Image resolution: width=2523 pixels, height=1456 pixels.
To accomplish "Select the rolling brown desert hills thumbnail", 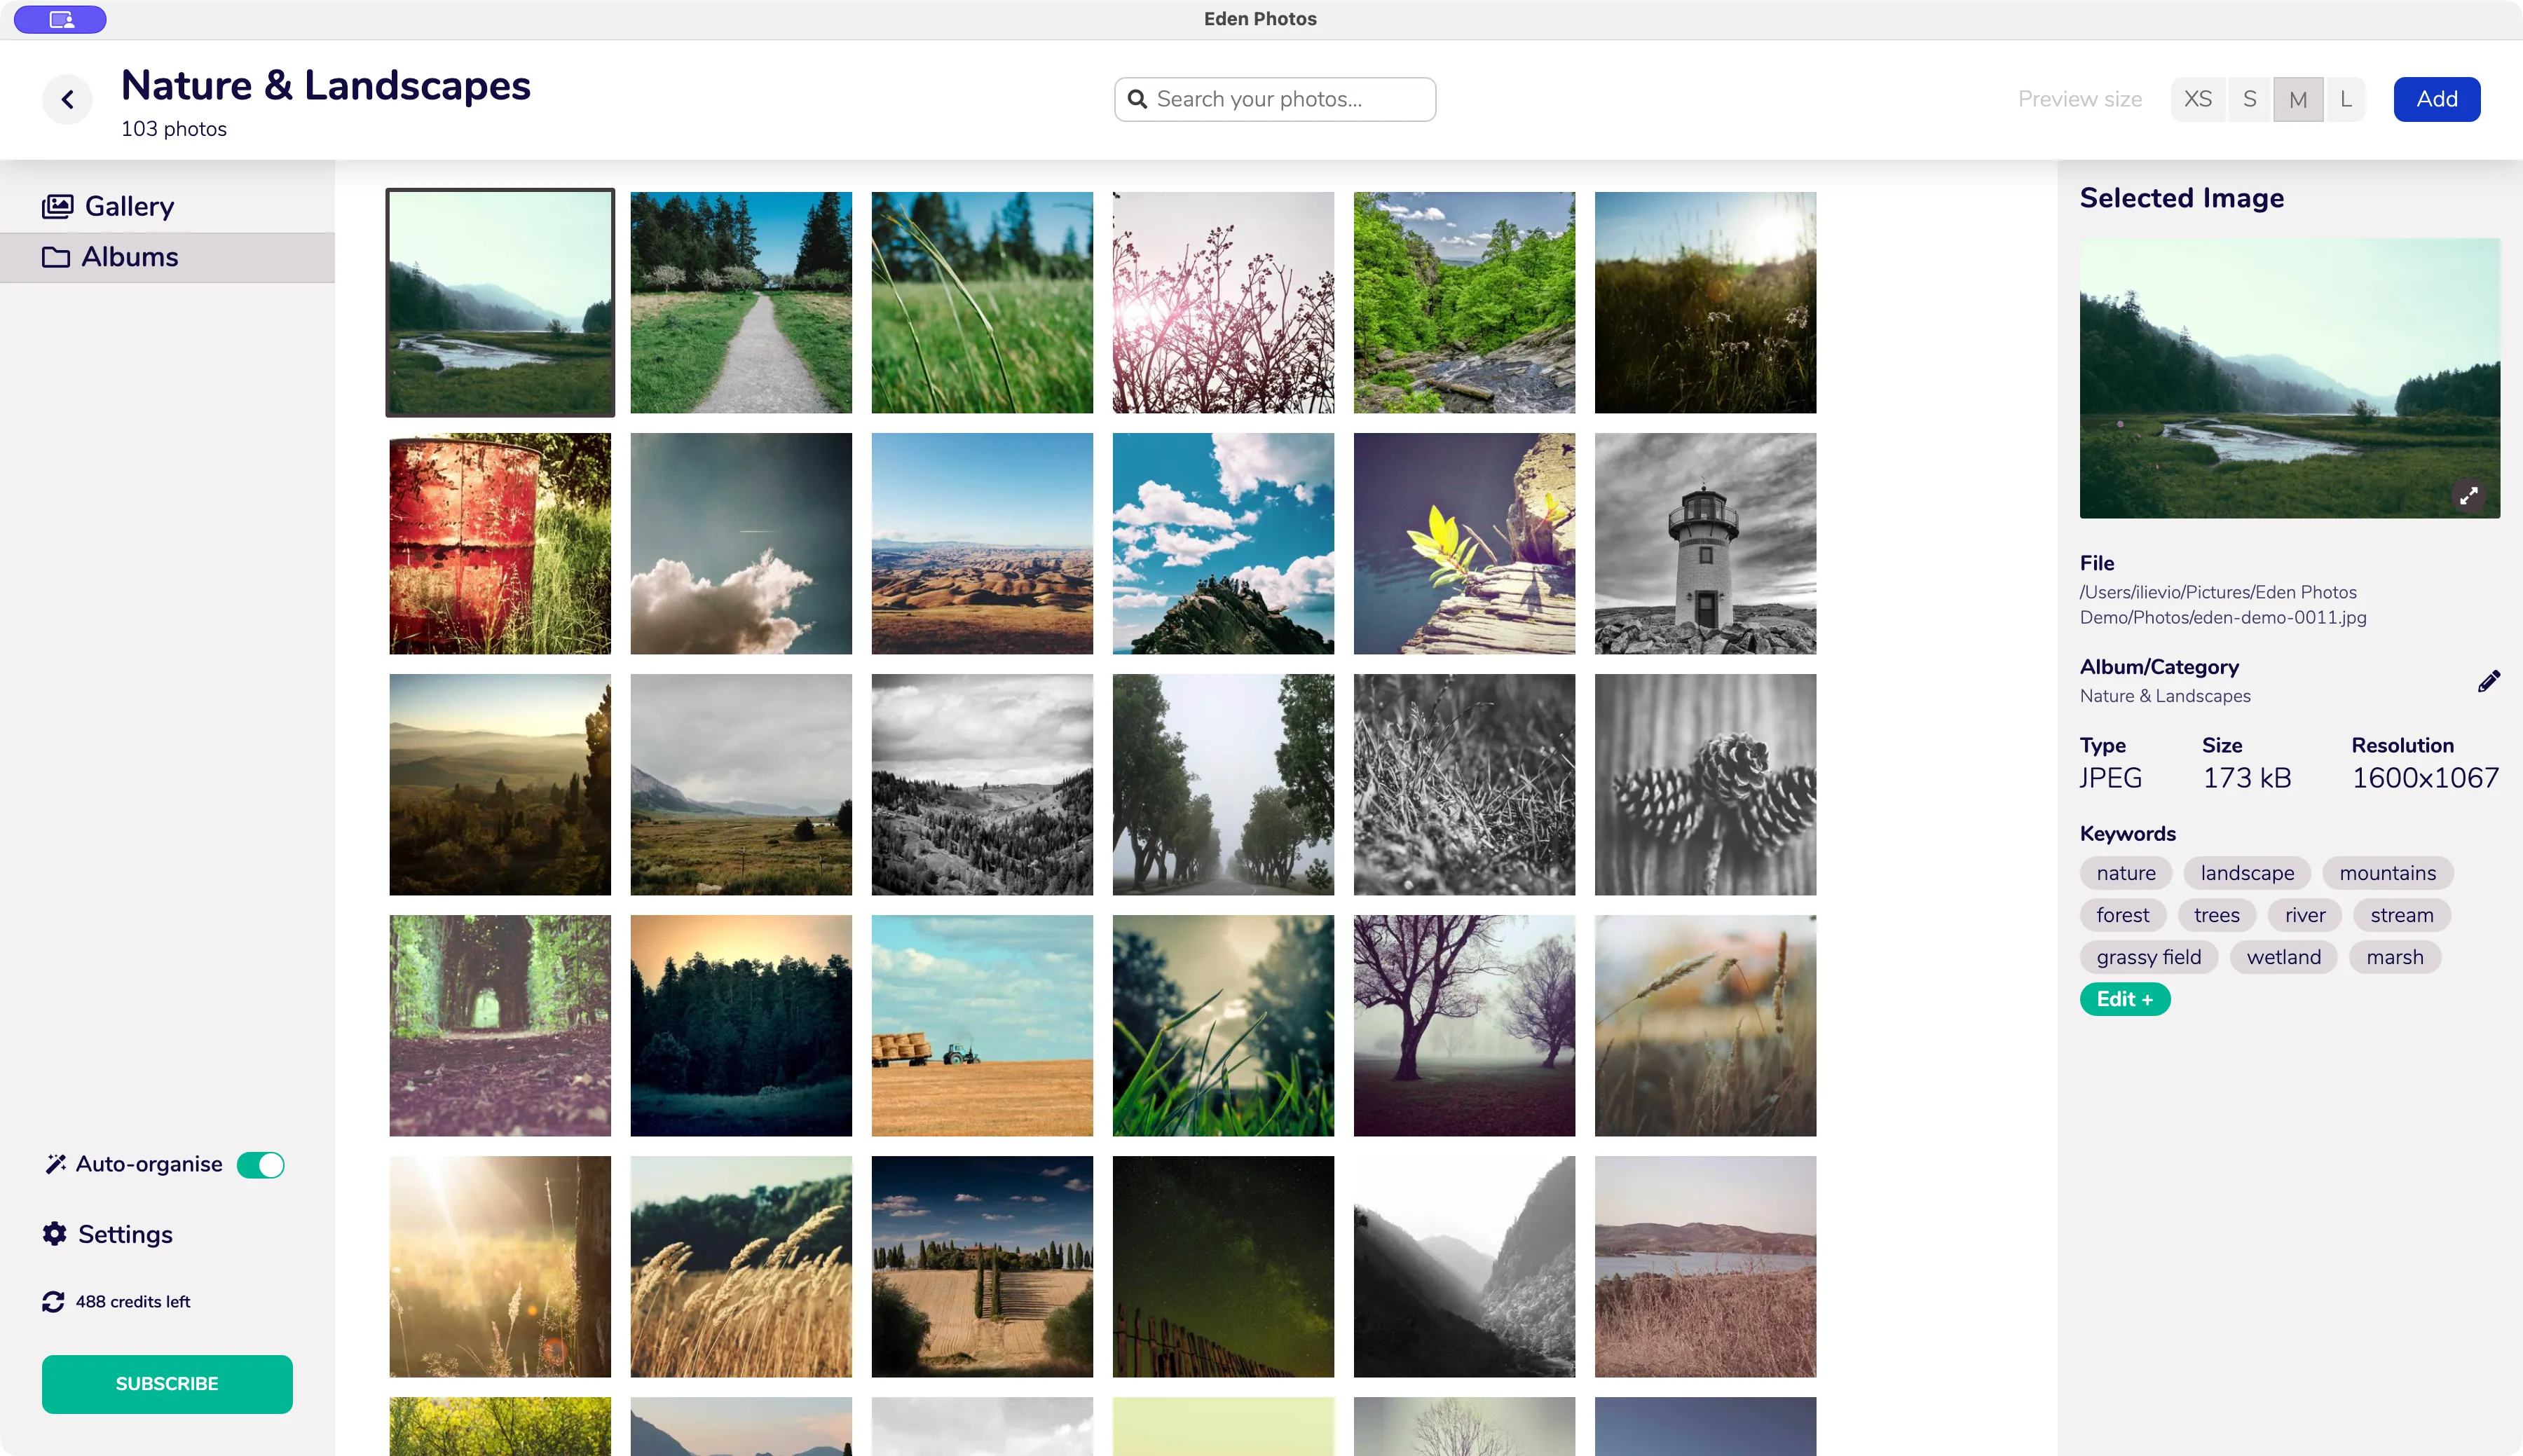I will click(982, 543).
